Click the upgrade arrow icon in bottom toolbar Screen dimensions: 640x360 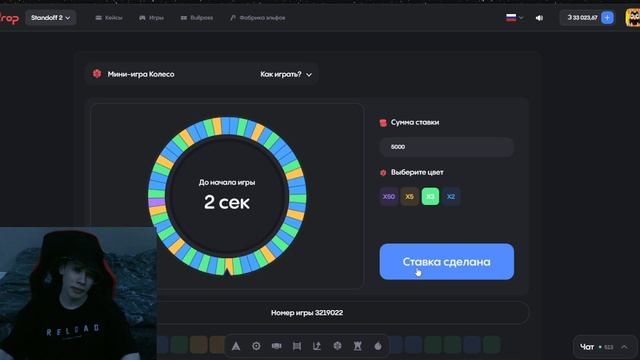[x=317, y=346]
